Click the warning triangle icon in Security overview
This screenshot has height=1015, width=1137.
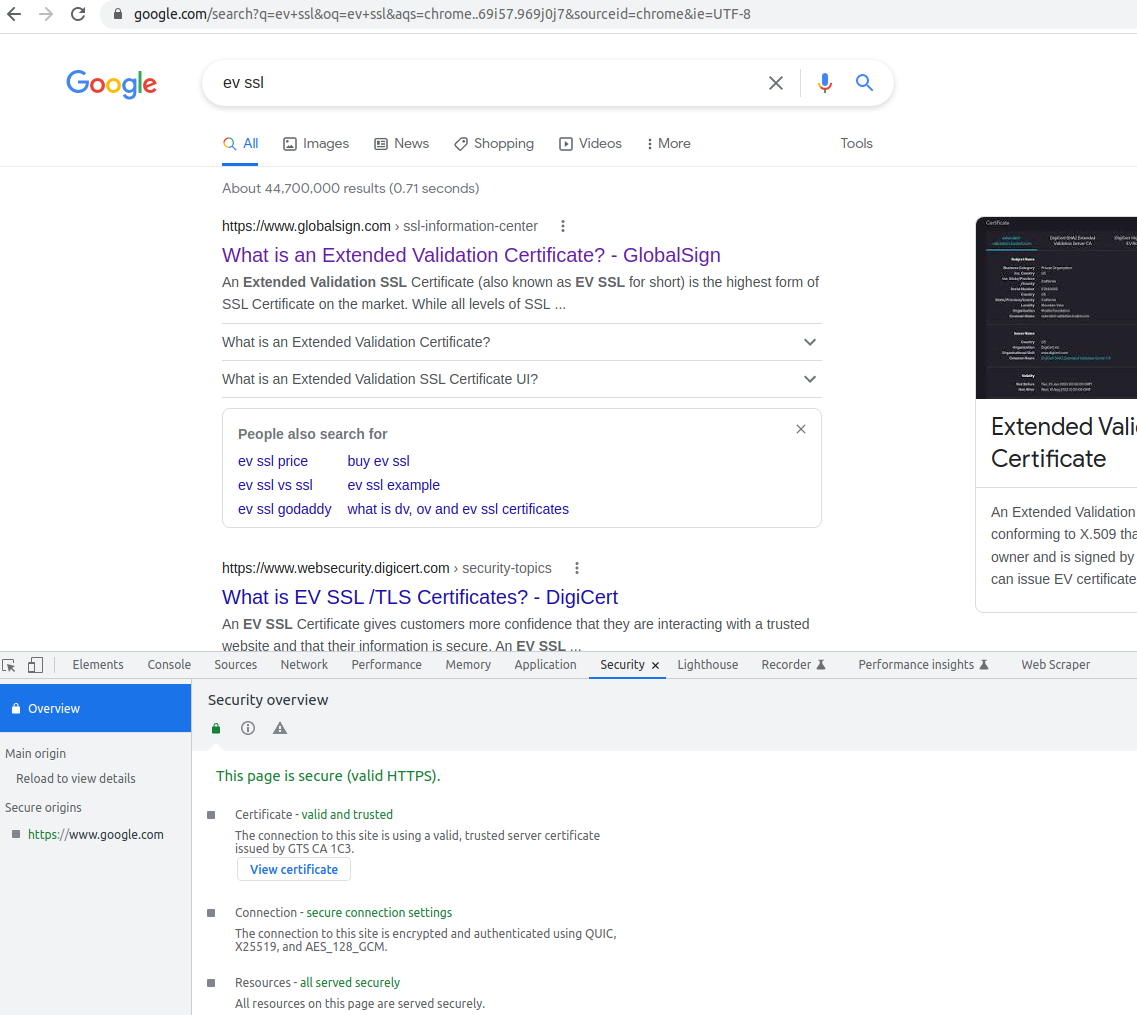279,728
